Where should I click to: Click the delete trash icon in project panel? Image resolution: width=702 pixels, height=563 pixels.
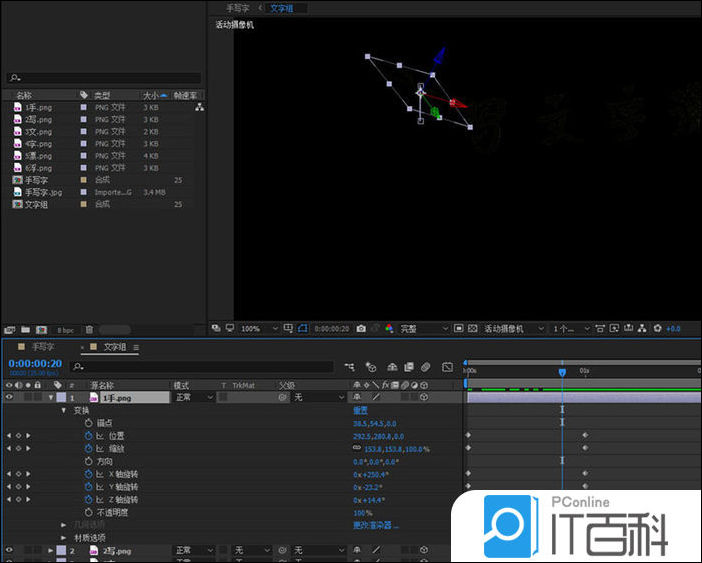click(89, 329)
